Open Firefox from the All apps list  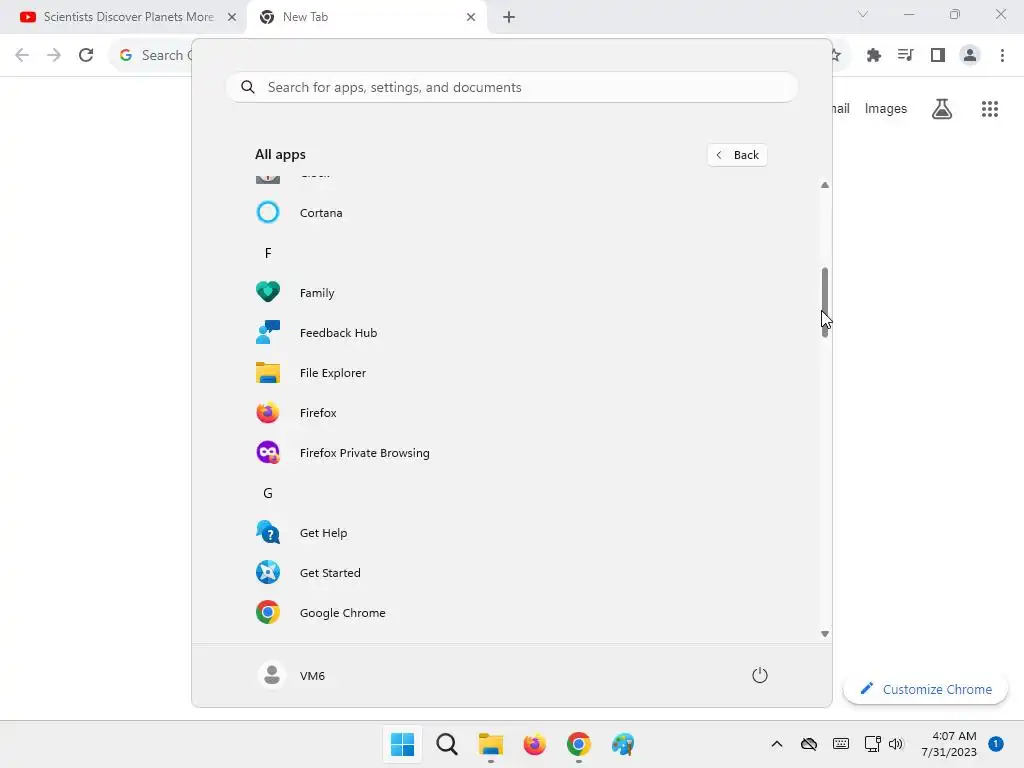tap(511, 413)
